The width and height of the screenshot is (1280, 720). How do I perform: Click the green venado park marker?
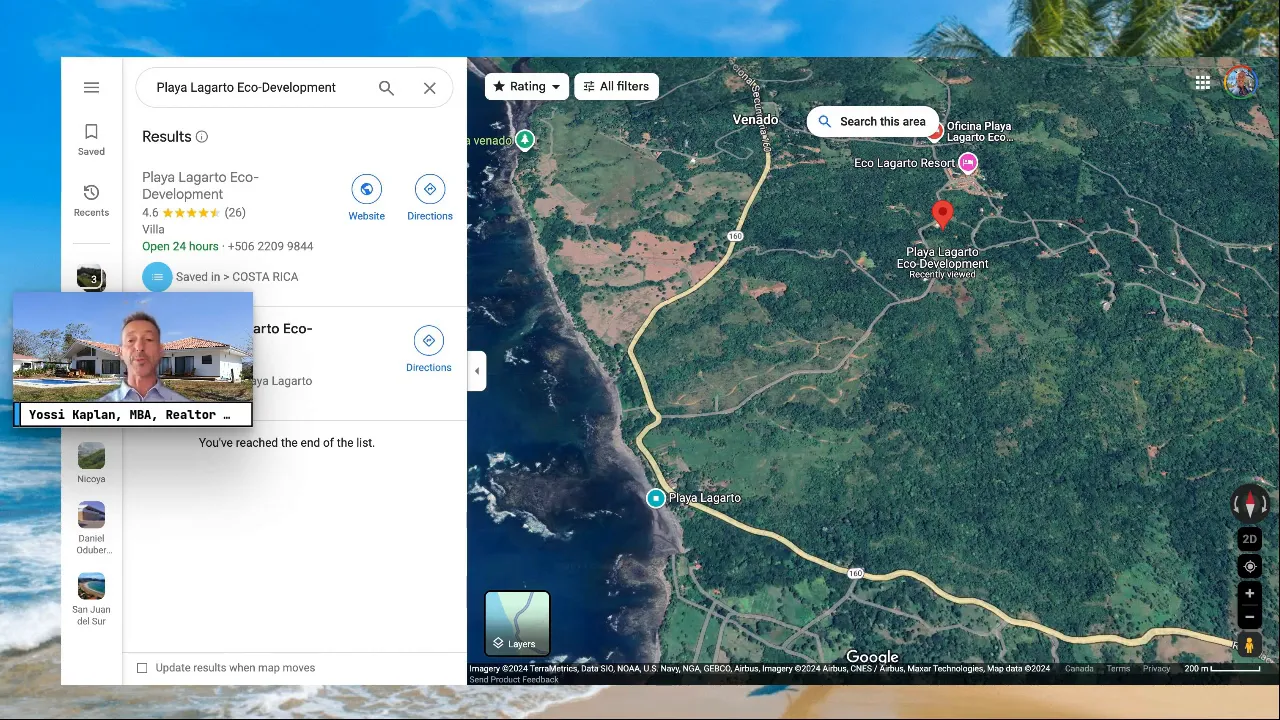pos(525,140)
